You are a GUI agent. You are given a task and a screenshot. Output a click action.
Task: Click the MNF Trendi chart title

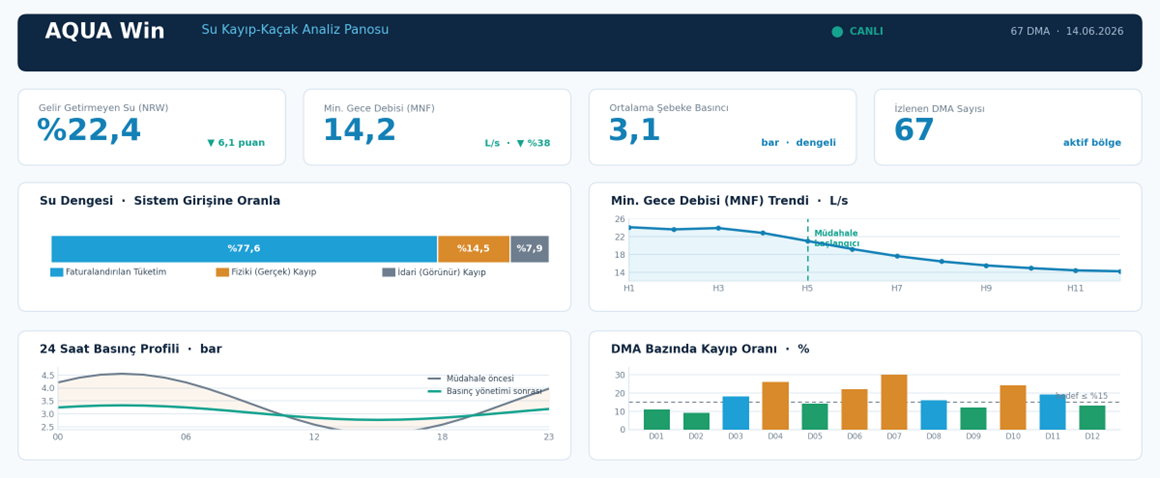pos(729,201)
